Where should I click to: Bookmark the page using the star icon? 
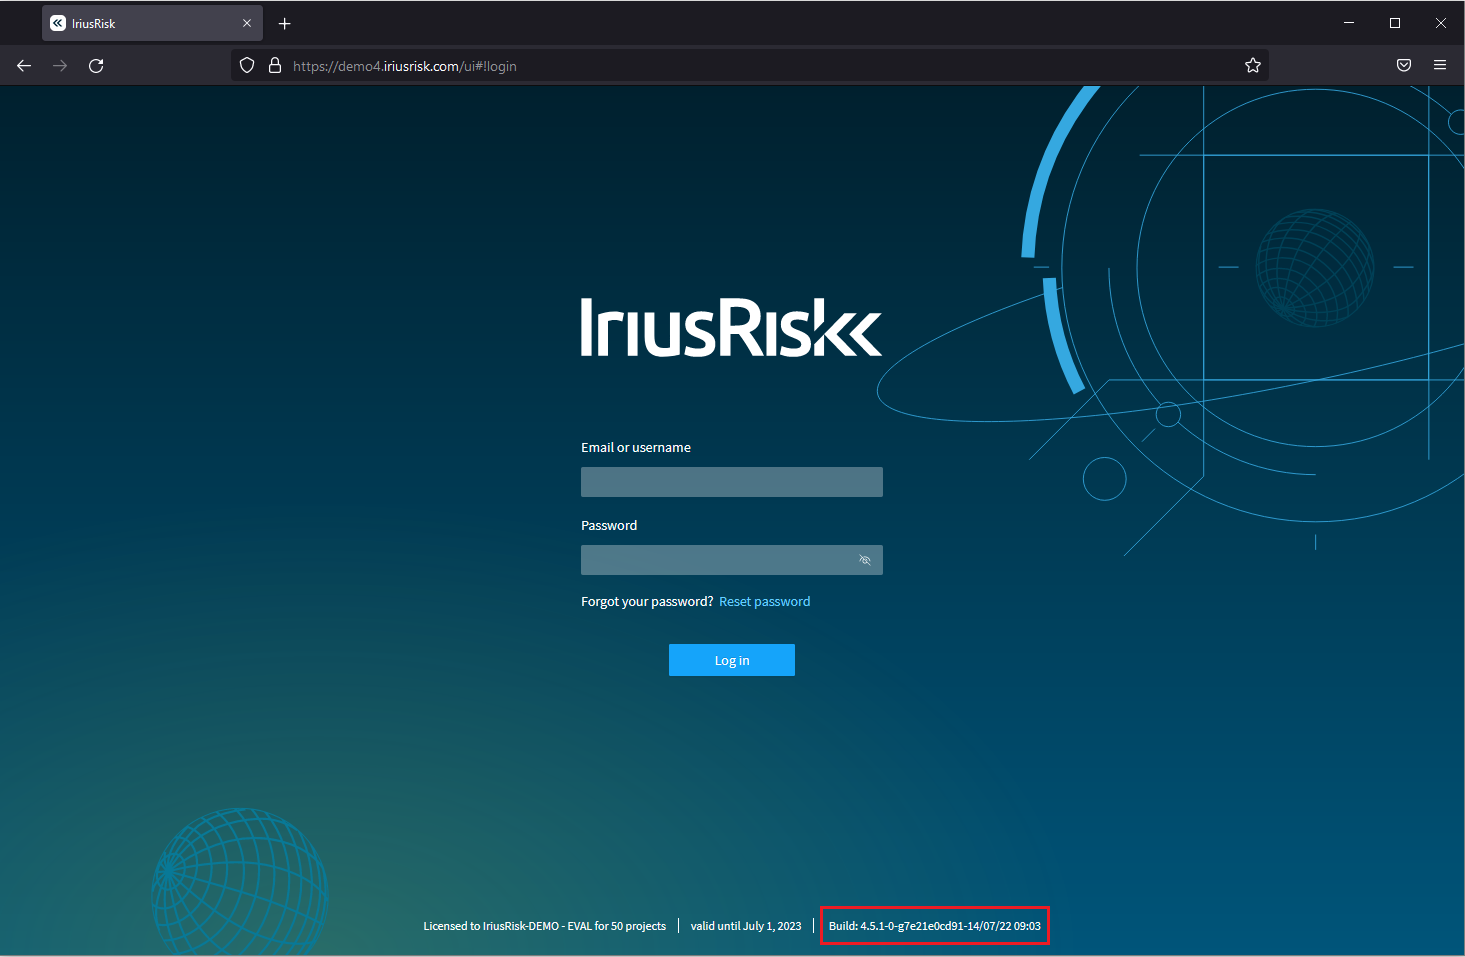pyautogui.click(x=1253, y=65)
